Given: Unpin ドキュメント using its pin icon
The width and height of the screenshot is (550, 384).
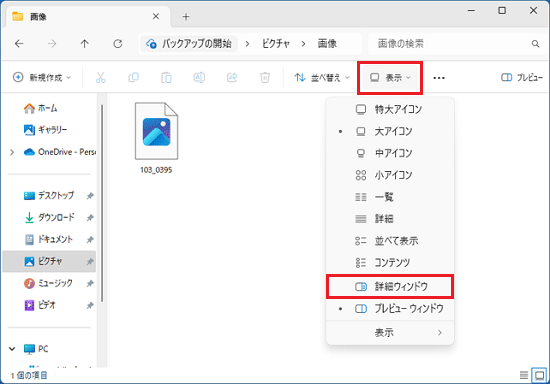Looking at the screenshot, I should coord(90,240).
